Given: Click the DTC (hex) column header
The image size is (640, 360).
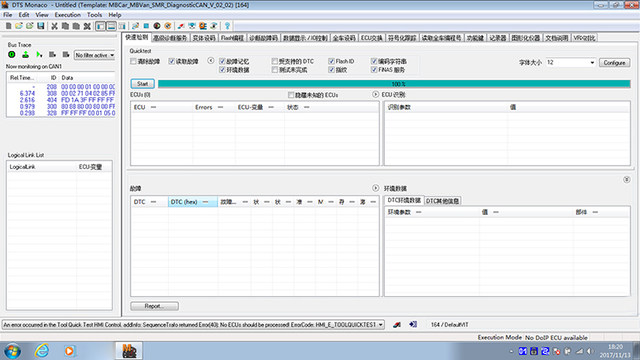Looking at the screenshot, I should pos(193,202).
